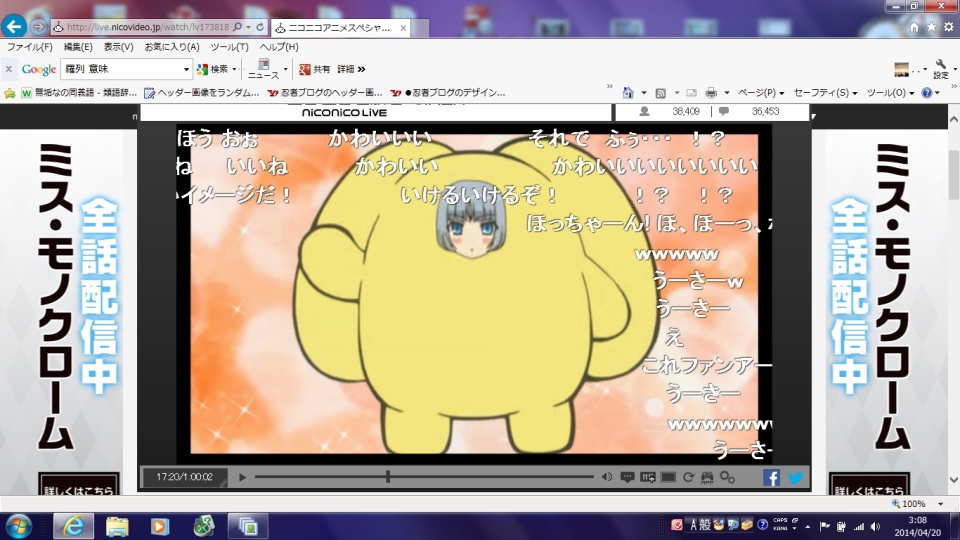The height and width of the screenshot is (540, 960).
Task: Play the niconico live video
Action: point(242,477)
